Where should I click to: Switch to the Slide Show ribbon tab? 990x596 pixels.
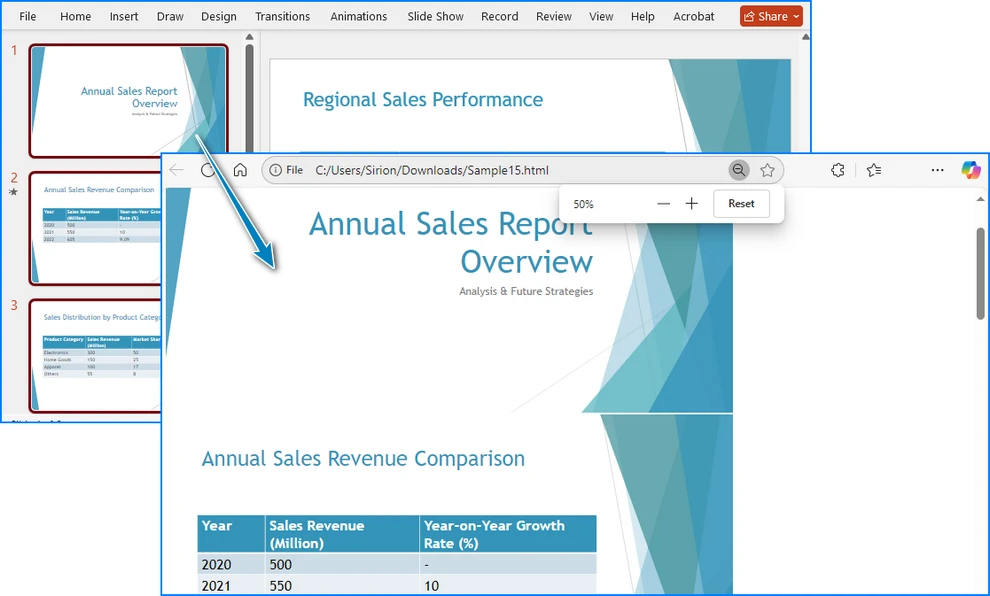[x=435, y=16]
